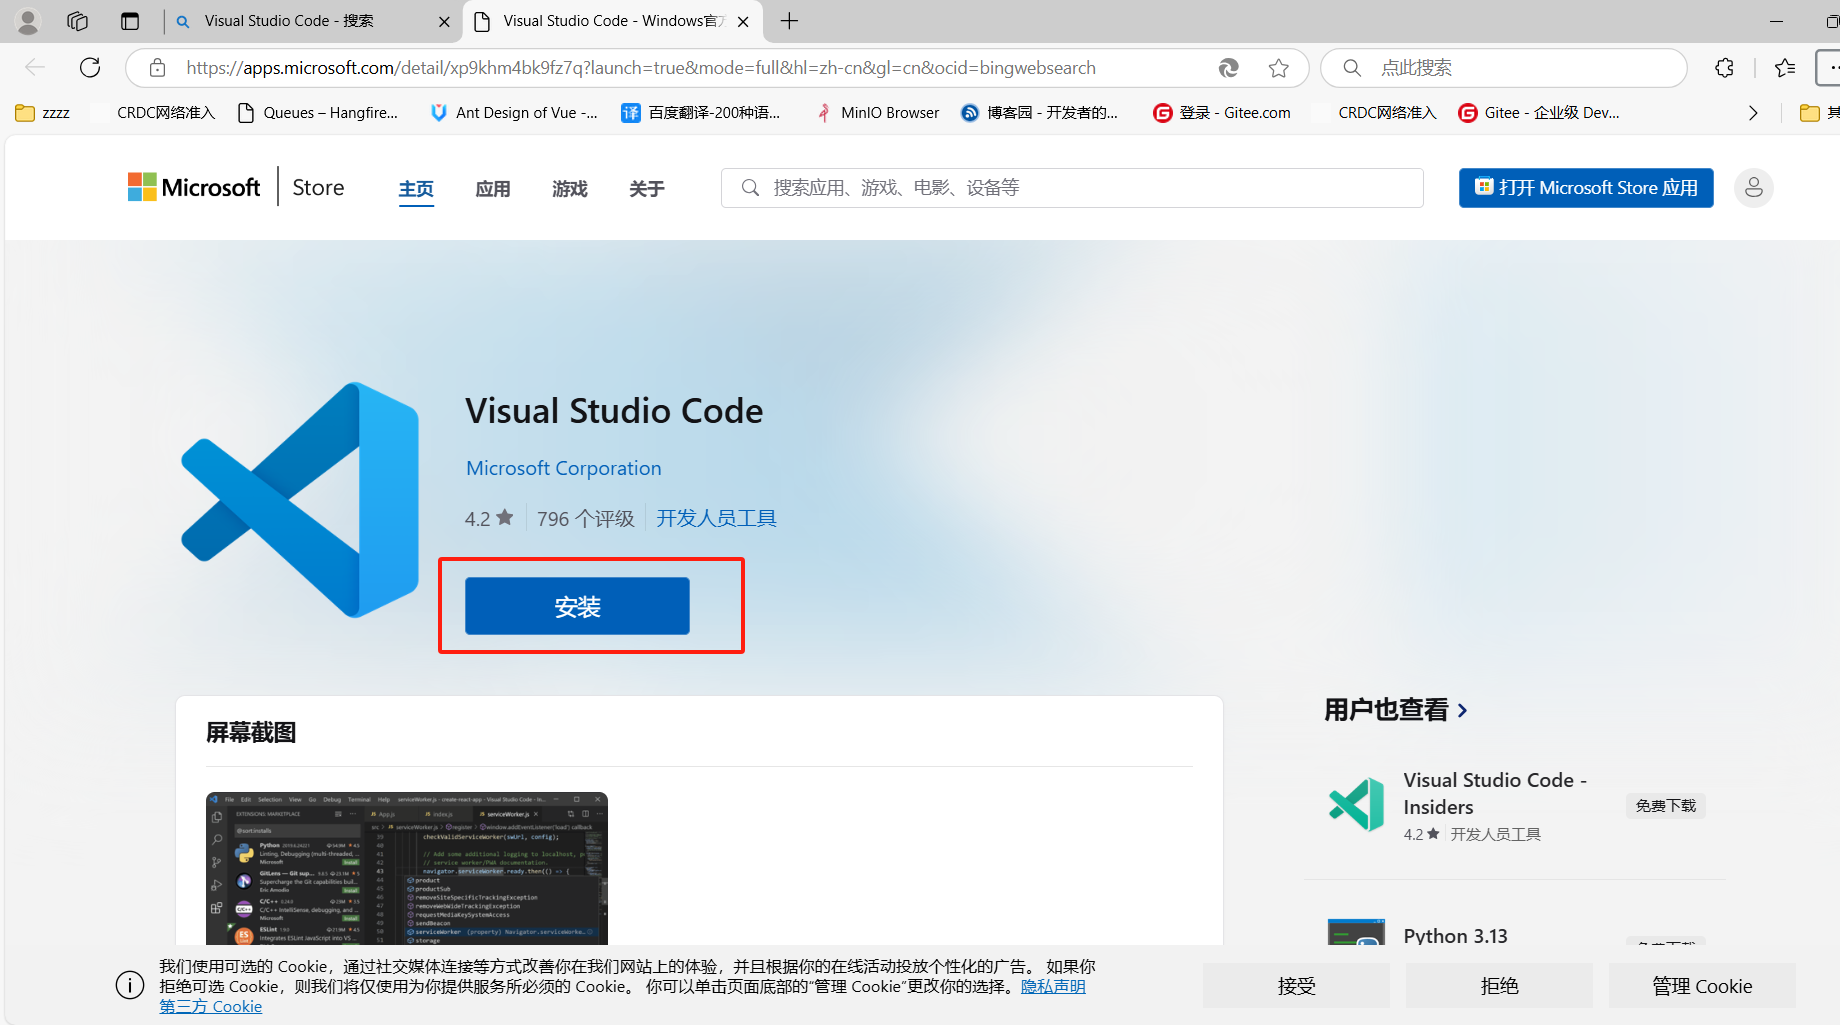
Task: Reject cookies with 拒绝 button
Action: coord(1499,986)
